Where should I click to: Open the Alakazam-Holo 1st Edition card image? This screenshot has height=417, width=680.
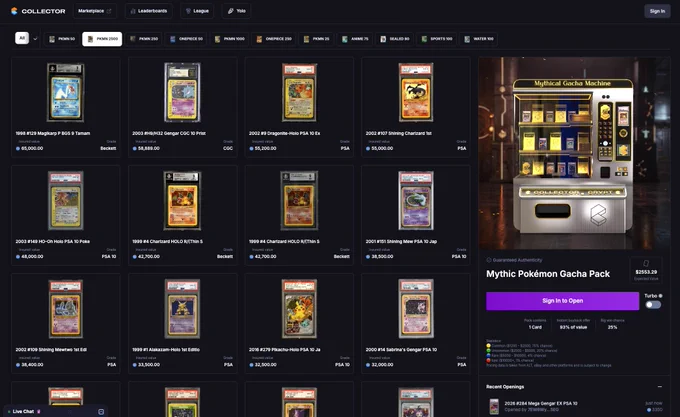(182, 309)
